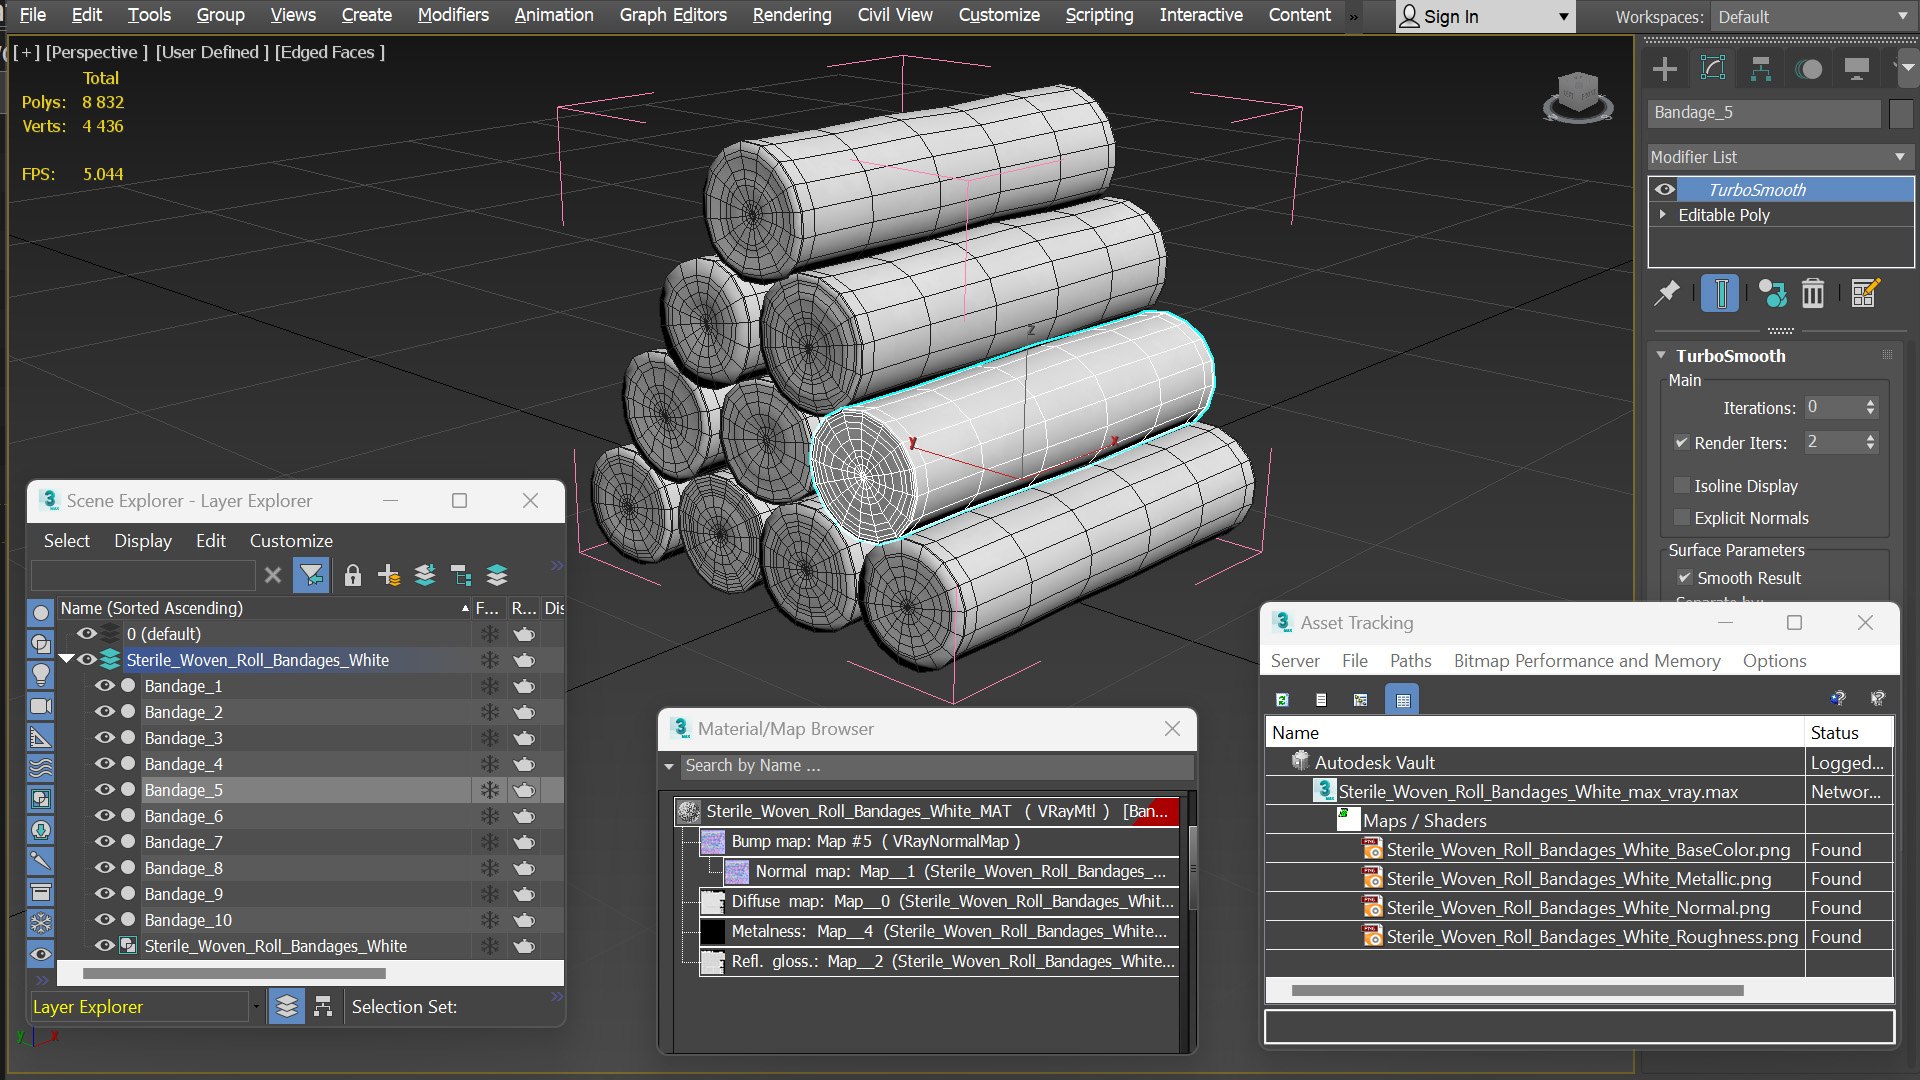
Task: Clear the Scene Explorer search with X
Action: (x=273, y=575)
